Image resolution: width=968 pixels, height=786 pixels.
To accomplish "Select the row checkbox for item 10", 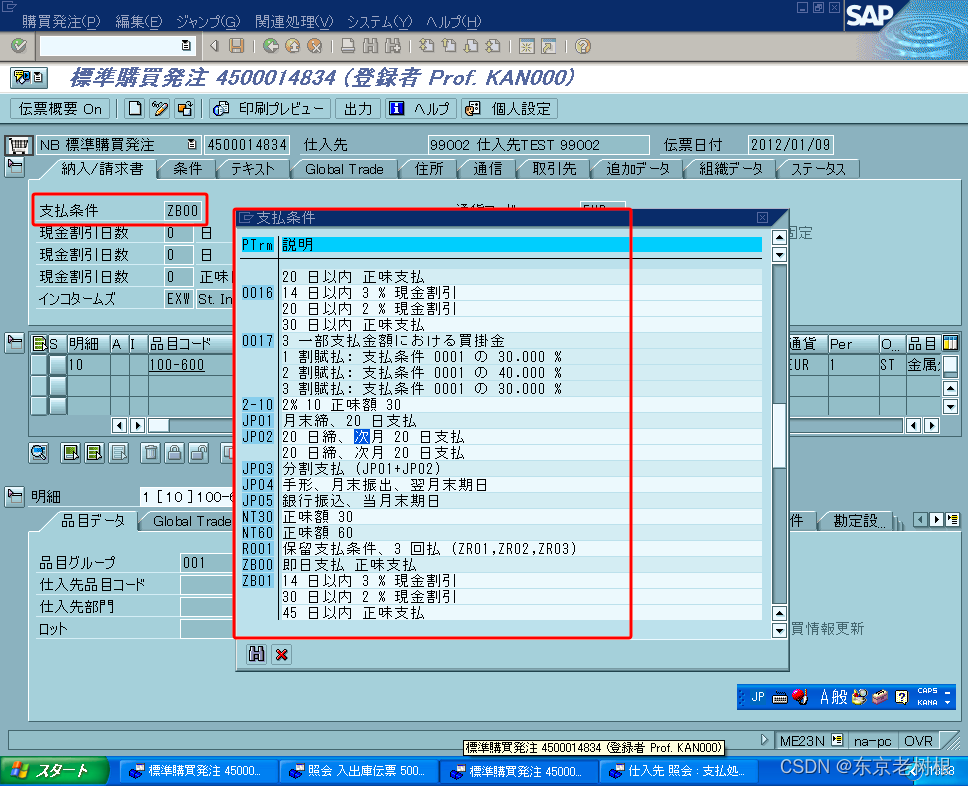I will click(x=39, y=364).
